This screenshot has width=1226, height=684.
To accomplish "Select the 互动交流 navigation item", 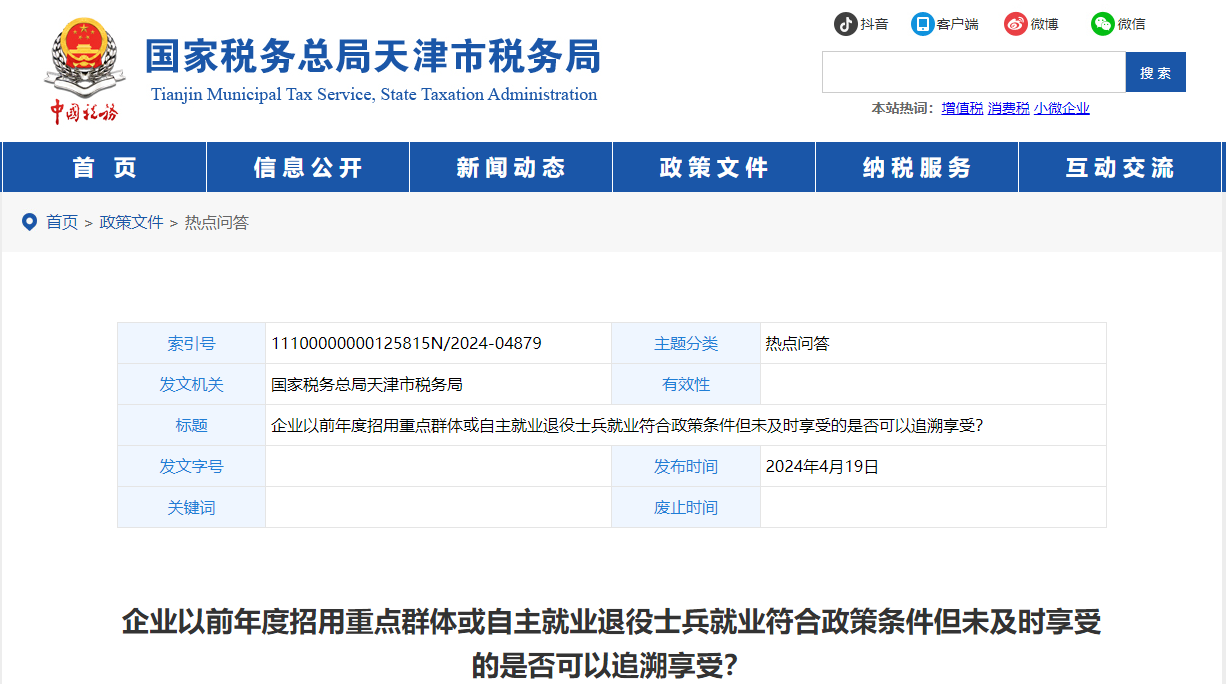I will pos(1119,167).
